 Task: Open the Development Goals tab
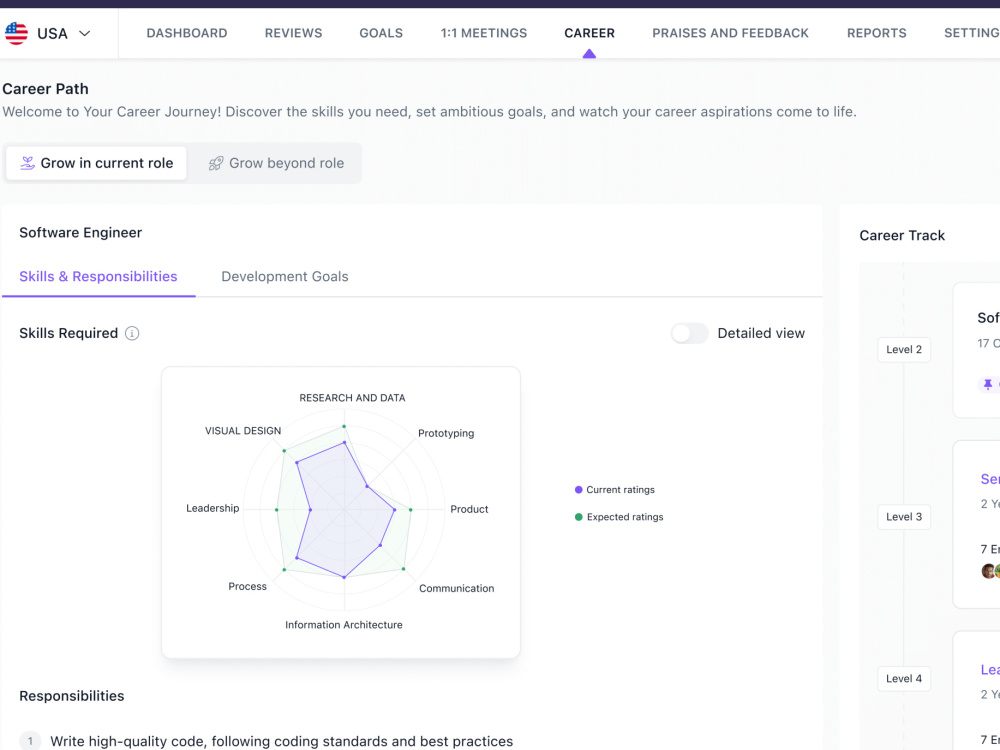(284, 277)
